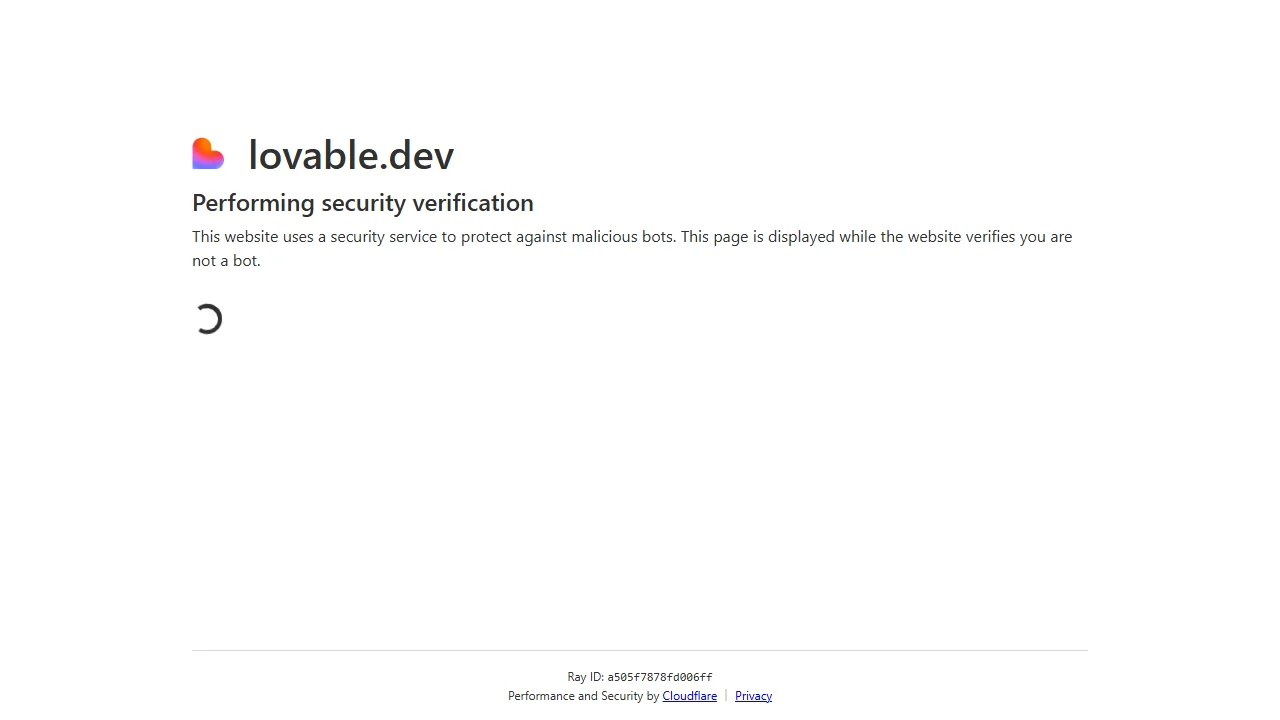Open the Cloudflare link in footer
This screenshot has width=1280, height=720.
(x=689, y=696)
